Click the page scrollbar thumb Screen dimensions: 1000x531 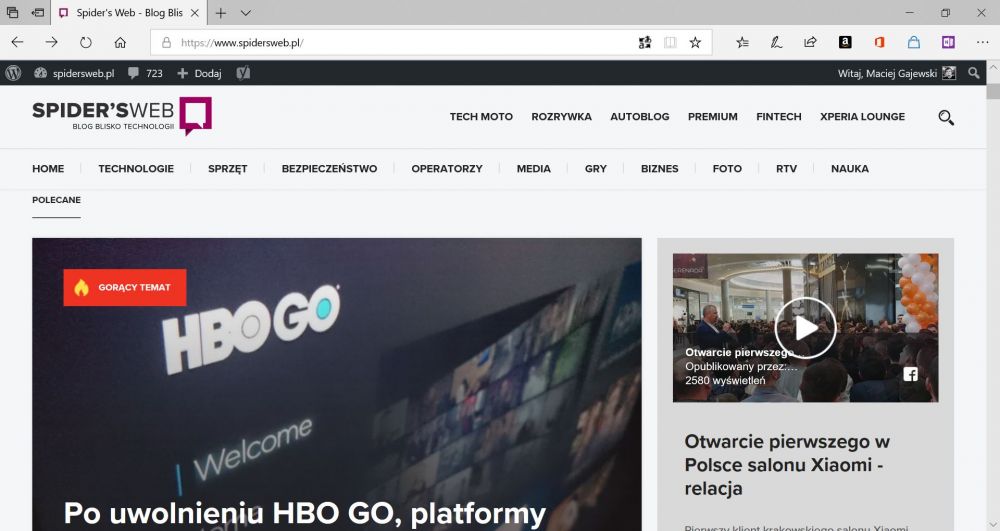click(993, 91)
